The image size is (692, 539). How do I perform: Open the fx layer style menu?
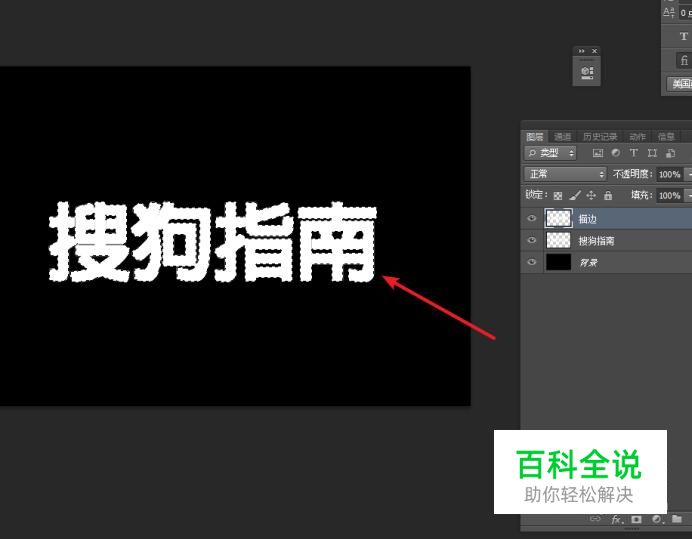(617, 520)
